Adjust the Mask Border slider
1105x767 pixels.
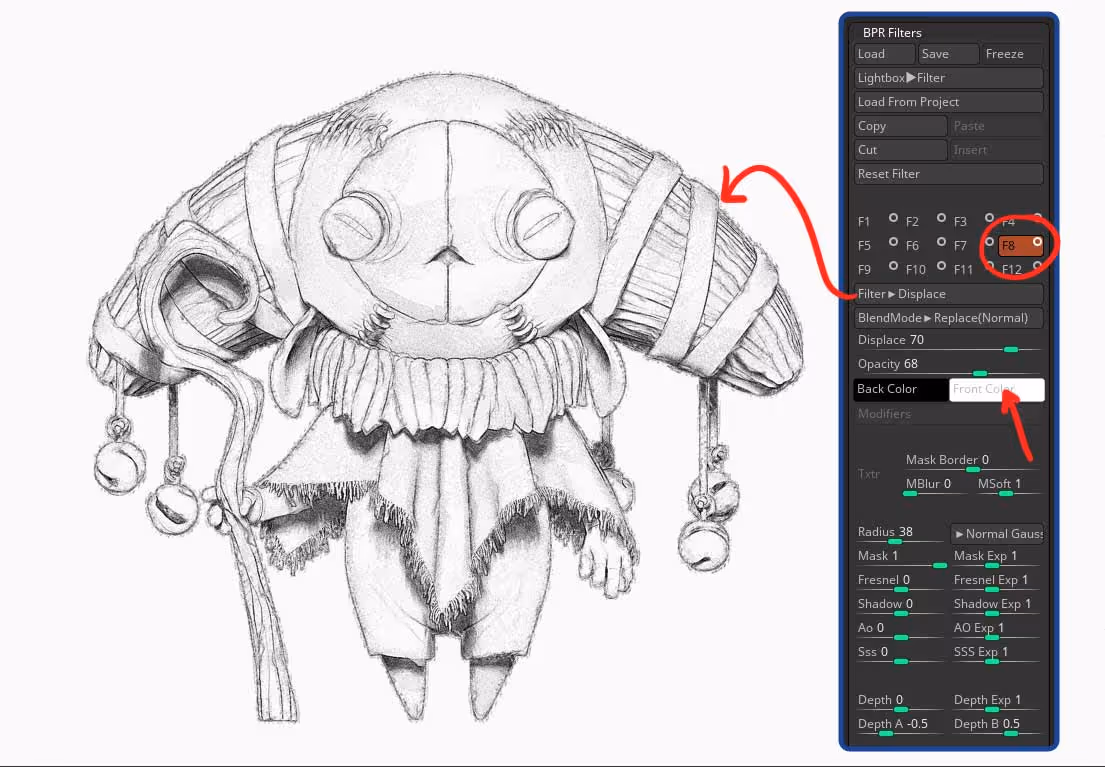973,462
